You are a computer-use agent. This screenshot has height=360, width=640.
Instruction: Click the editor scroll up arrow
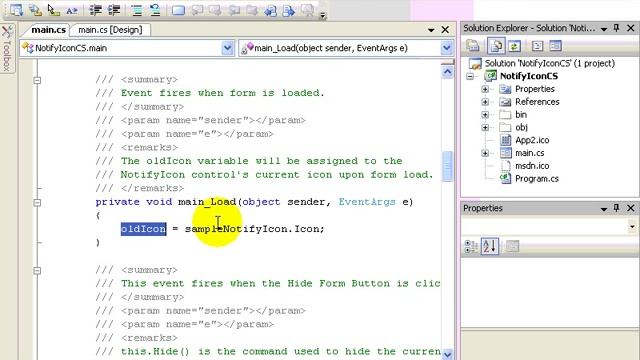pyautogui.click(x=447, y=72)
